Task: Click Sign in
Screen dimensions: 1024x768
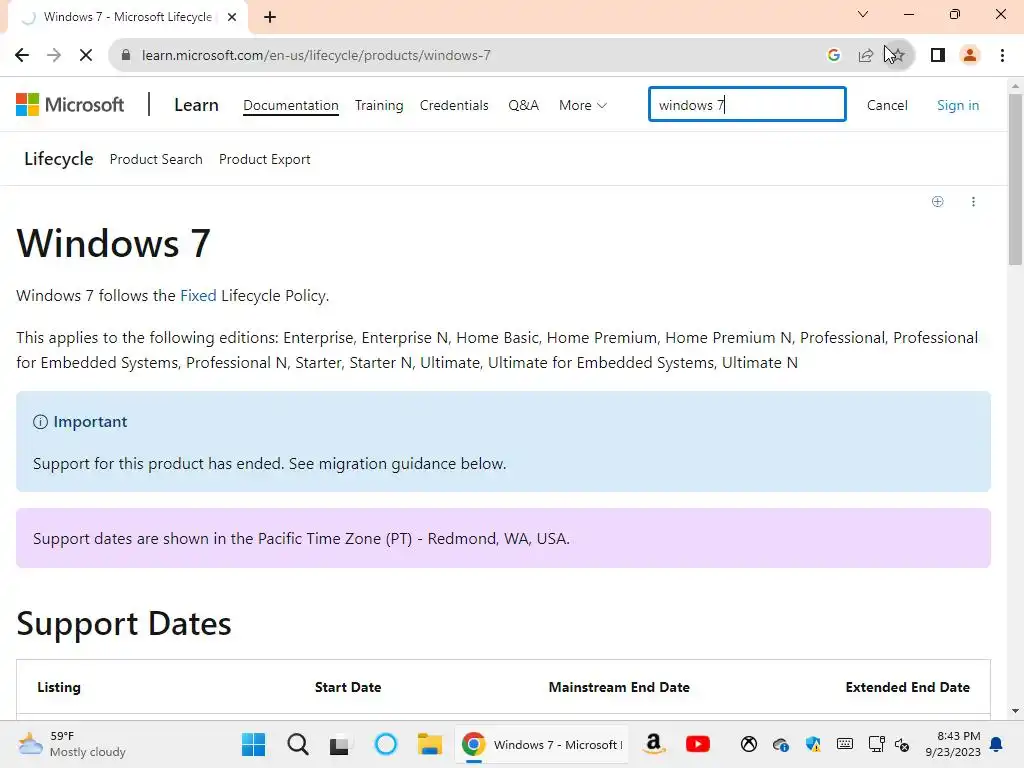Action: (957, 105)
